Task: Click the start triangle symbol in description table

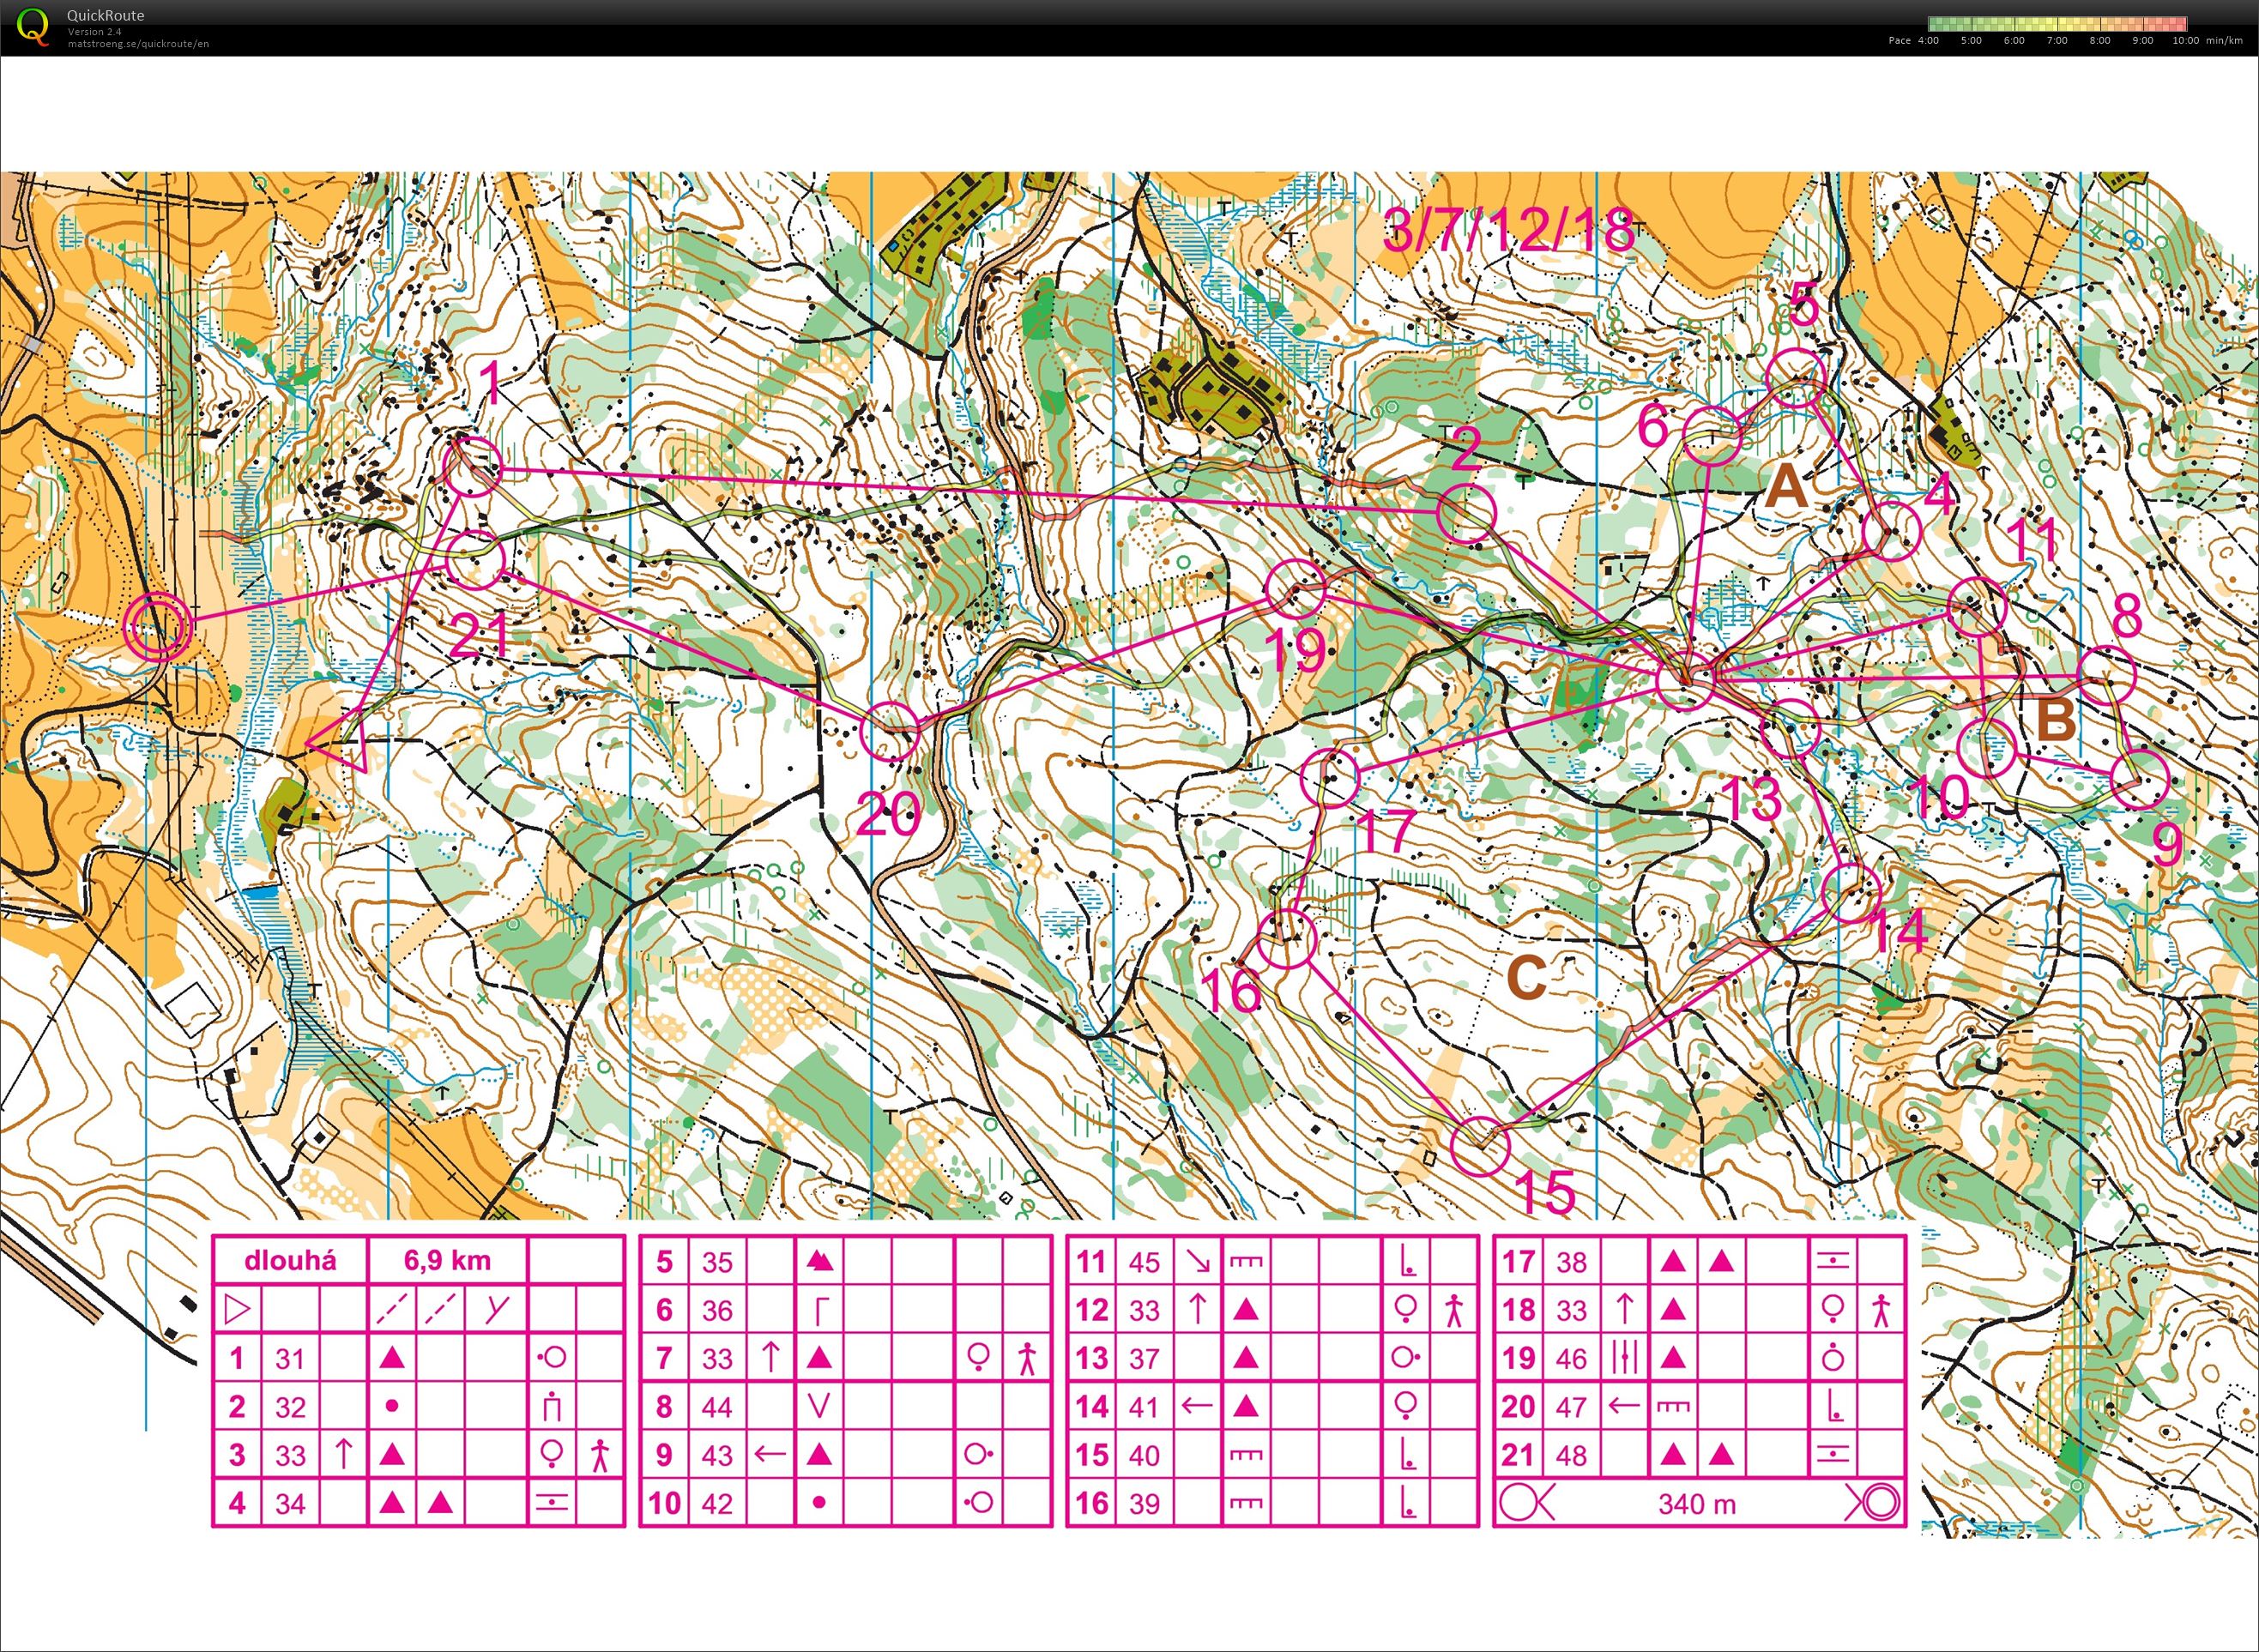Action: click(237, 1309)
